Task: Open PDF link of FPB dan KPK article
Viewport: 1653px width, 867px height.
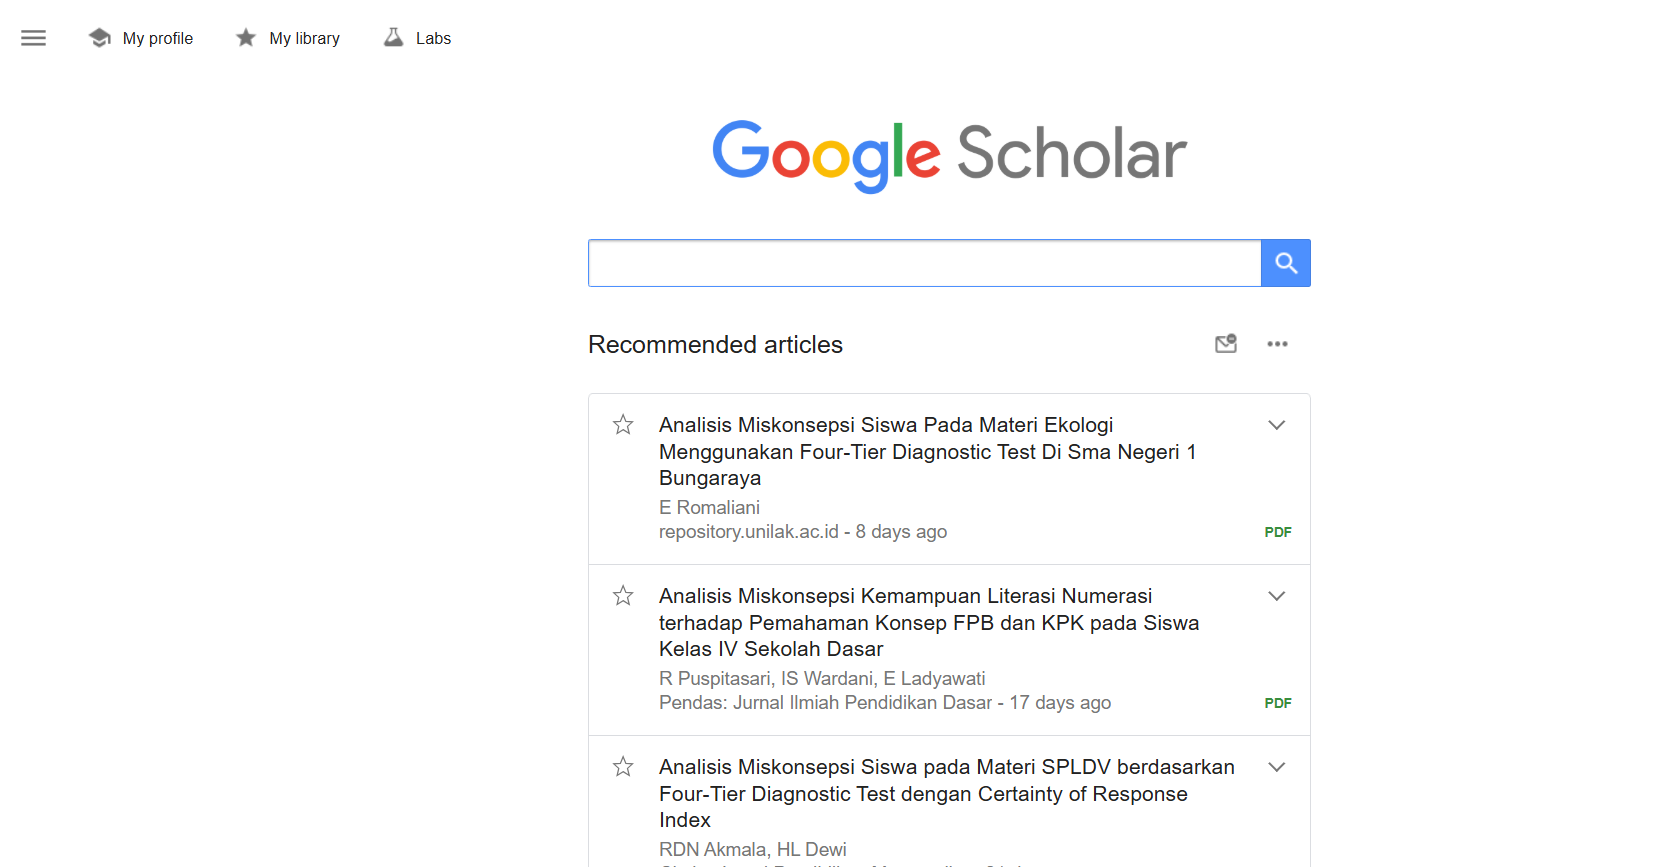Action: [1278, 703]
